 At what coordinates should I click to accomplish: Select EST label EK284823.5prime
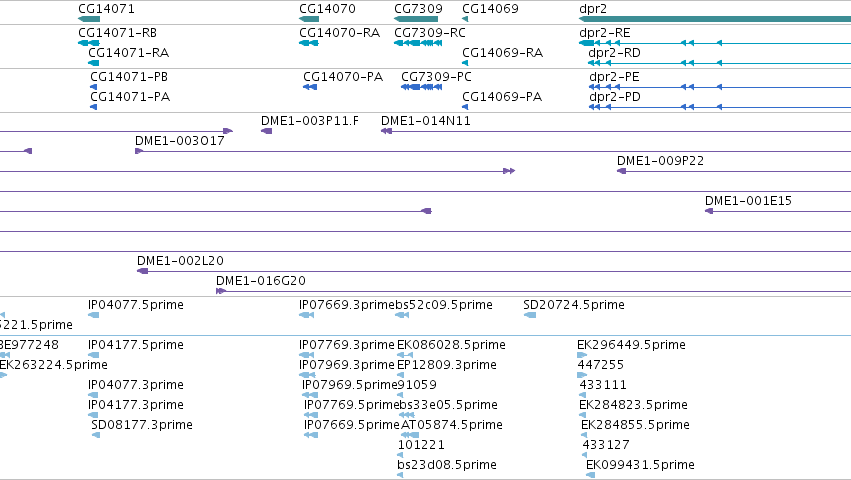click(x=633, y=405)
